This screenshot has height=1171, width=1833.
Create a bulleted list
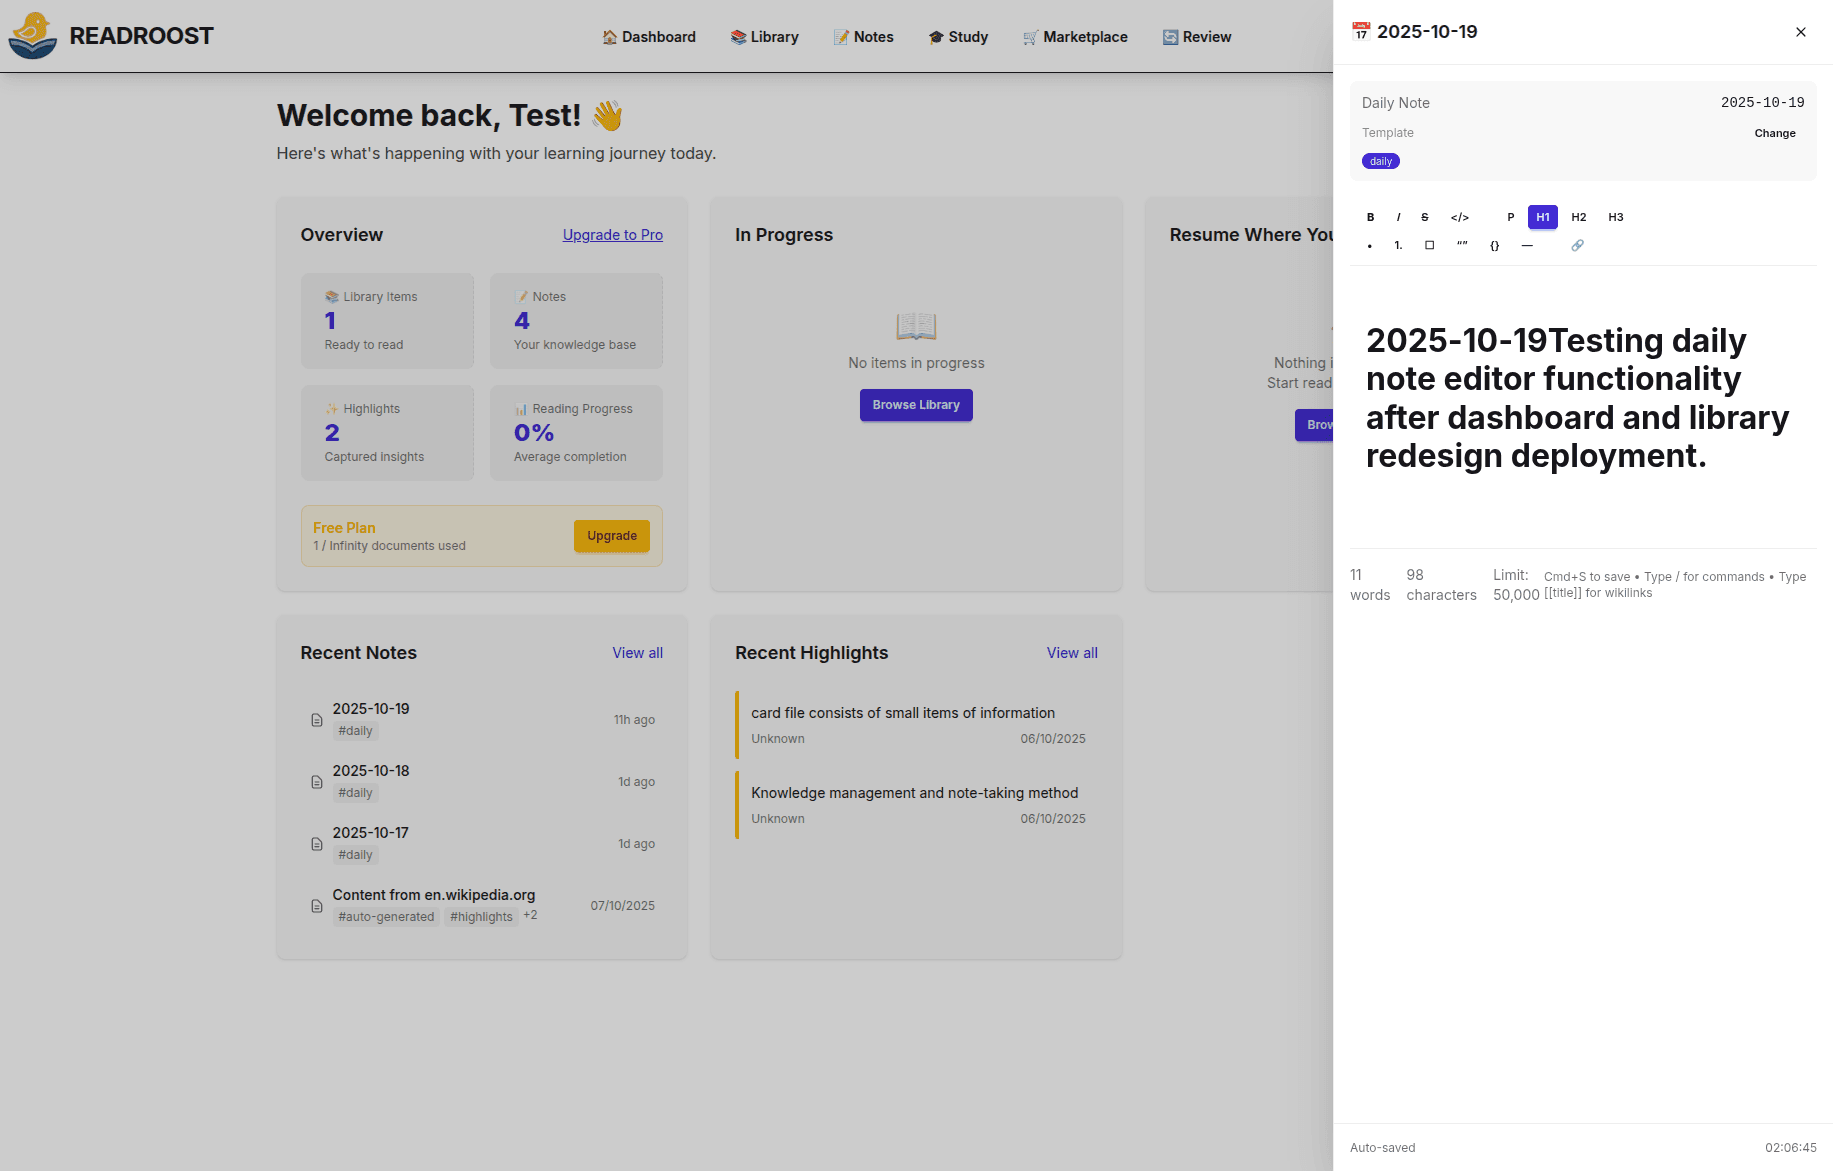coord(1370,245)
